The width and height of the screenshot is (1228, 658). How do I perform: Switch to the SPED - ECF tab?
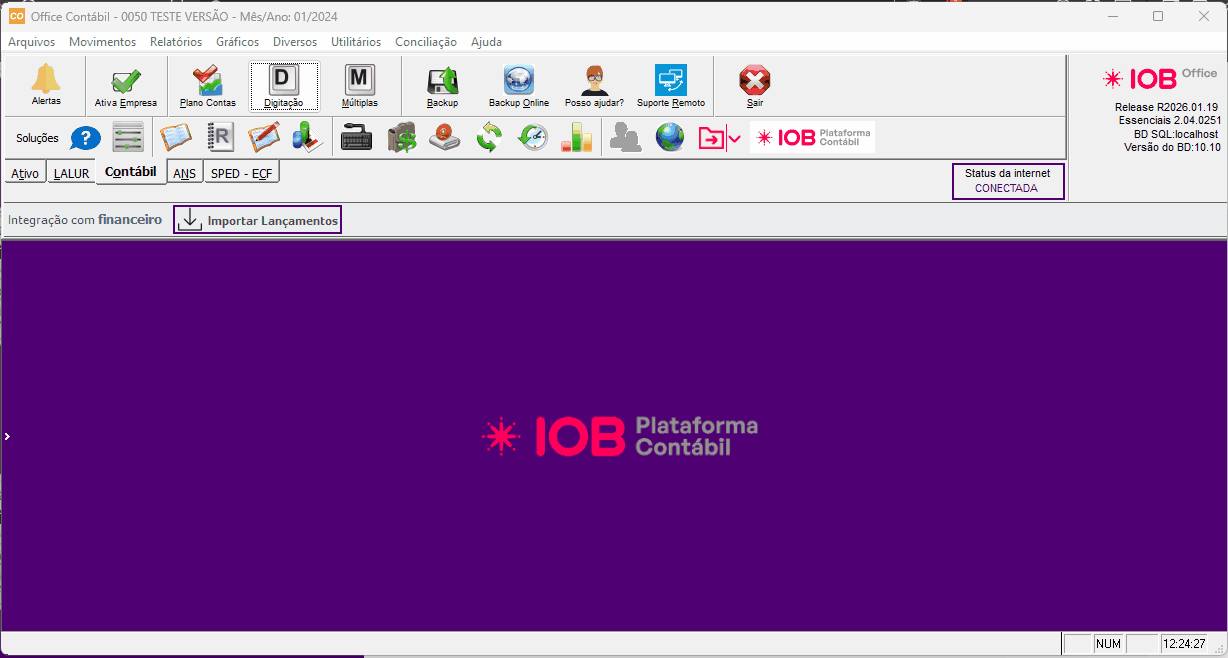(x=241, y=173)
